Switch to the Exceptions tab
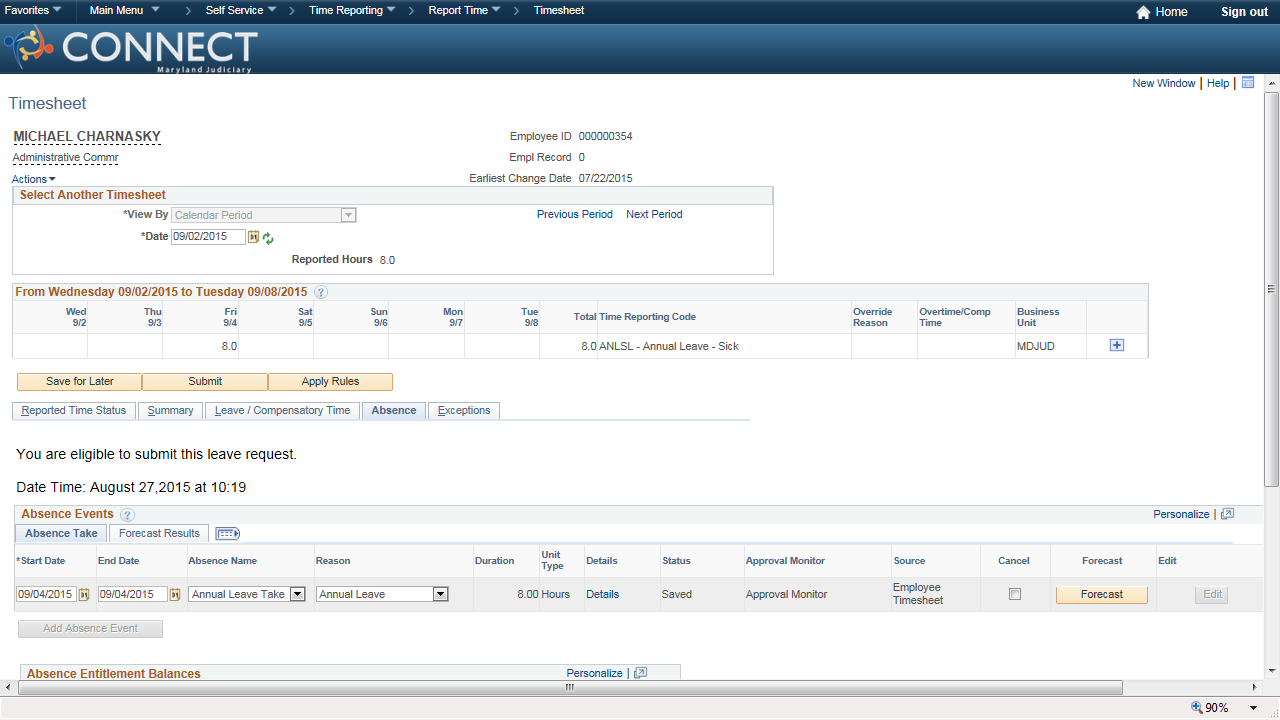 click(464, 411)
